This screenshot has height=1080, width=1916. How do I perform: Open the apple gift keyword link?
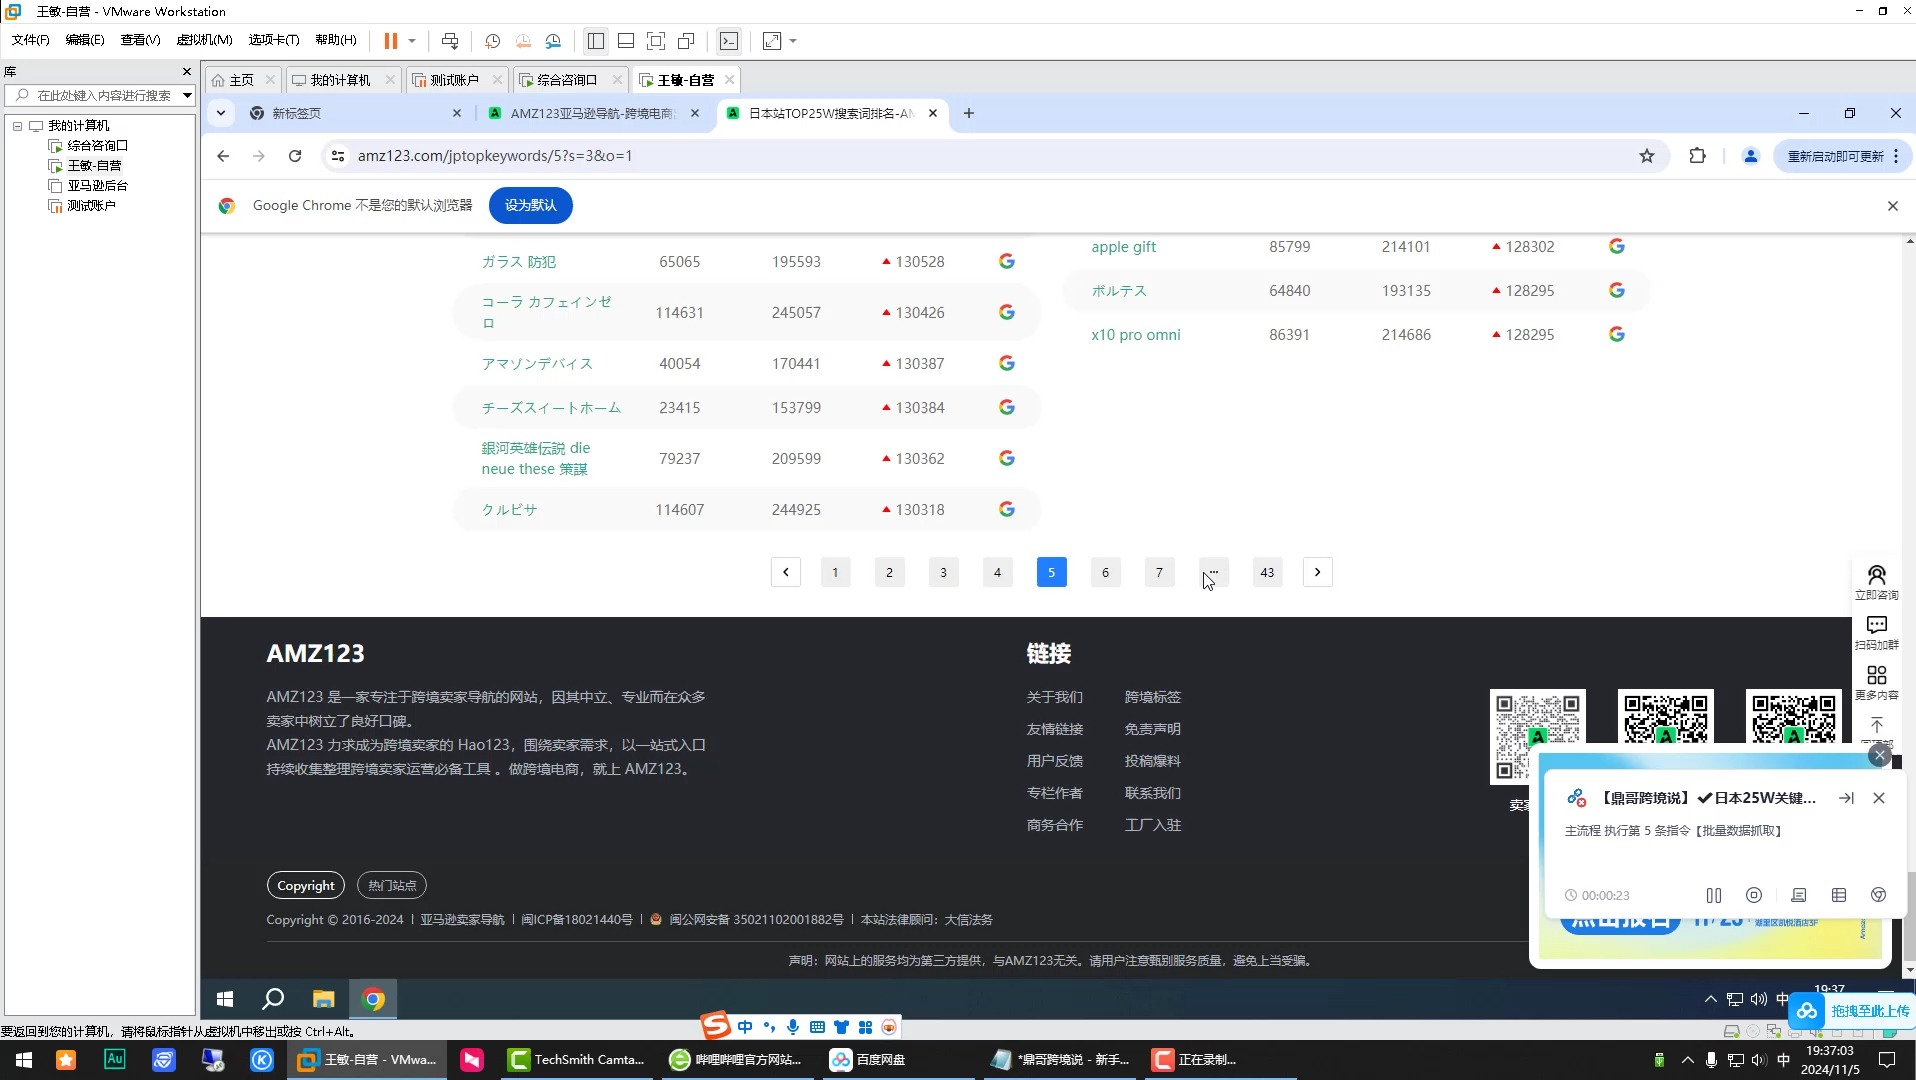1123,247
